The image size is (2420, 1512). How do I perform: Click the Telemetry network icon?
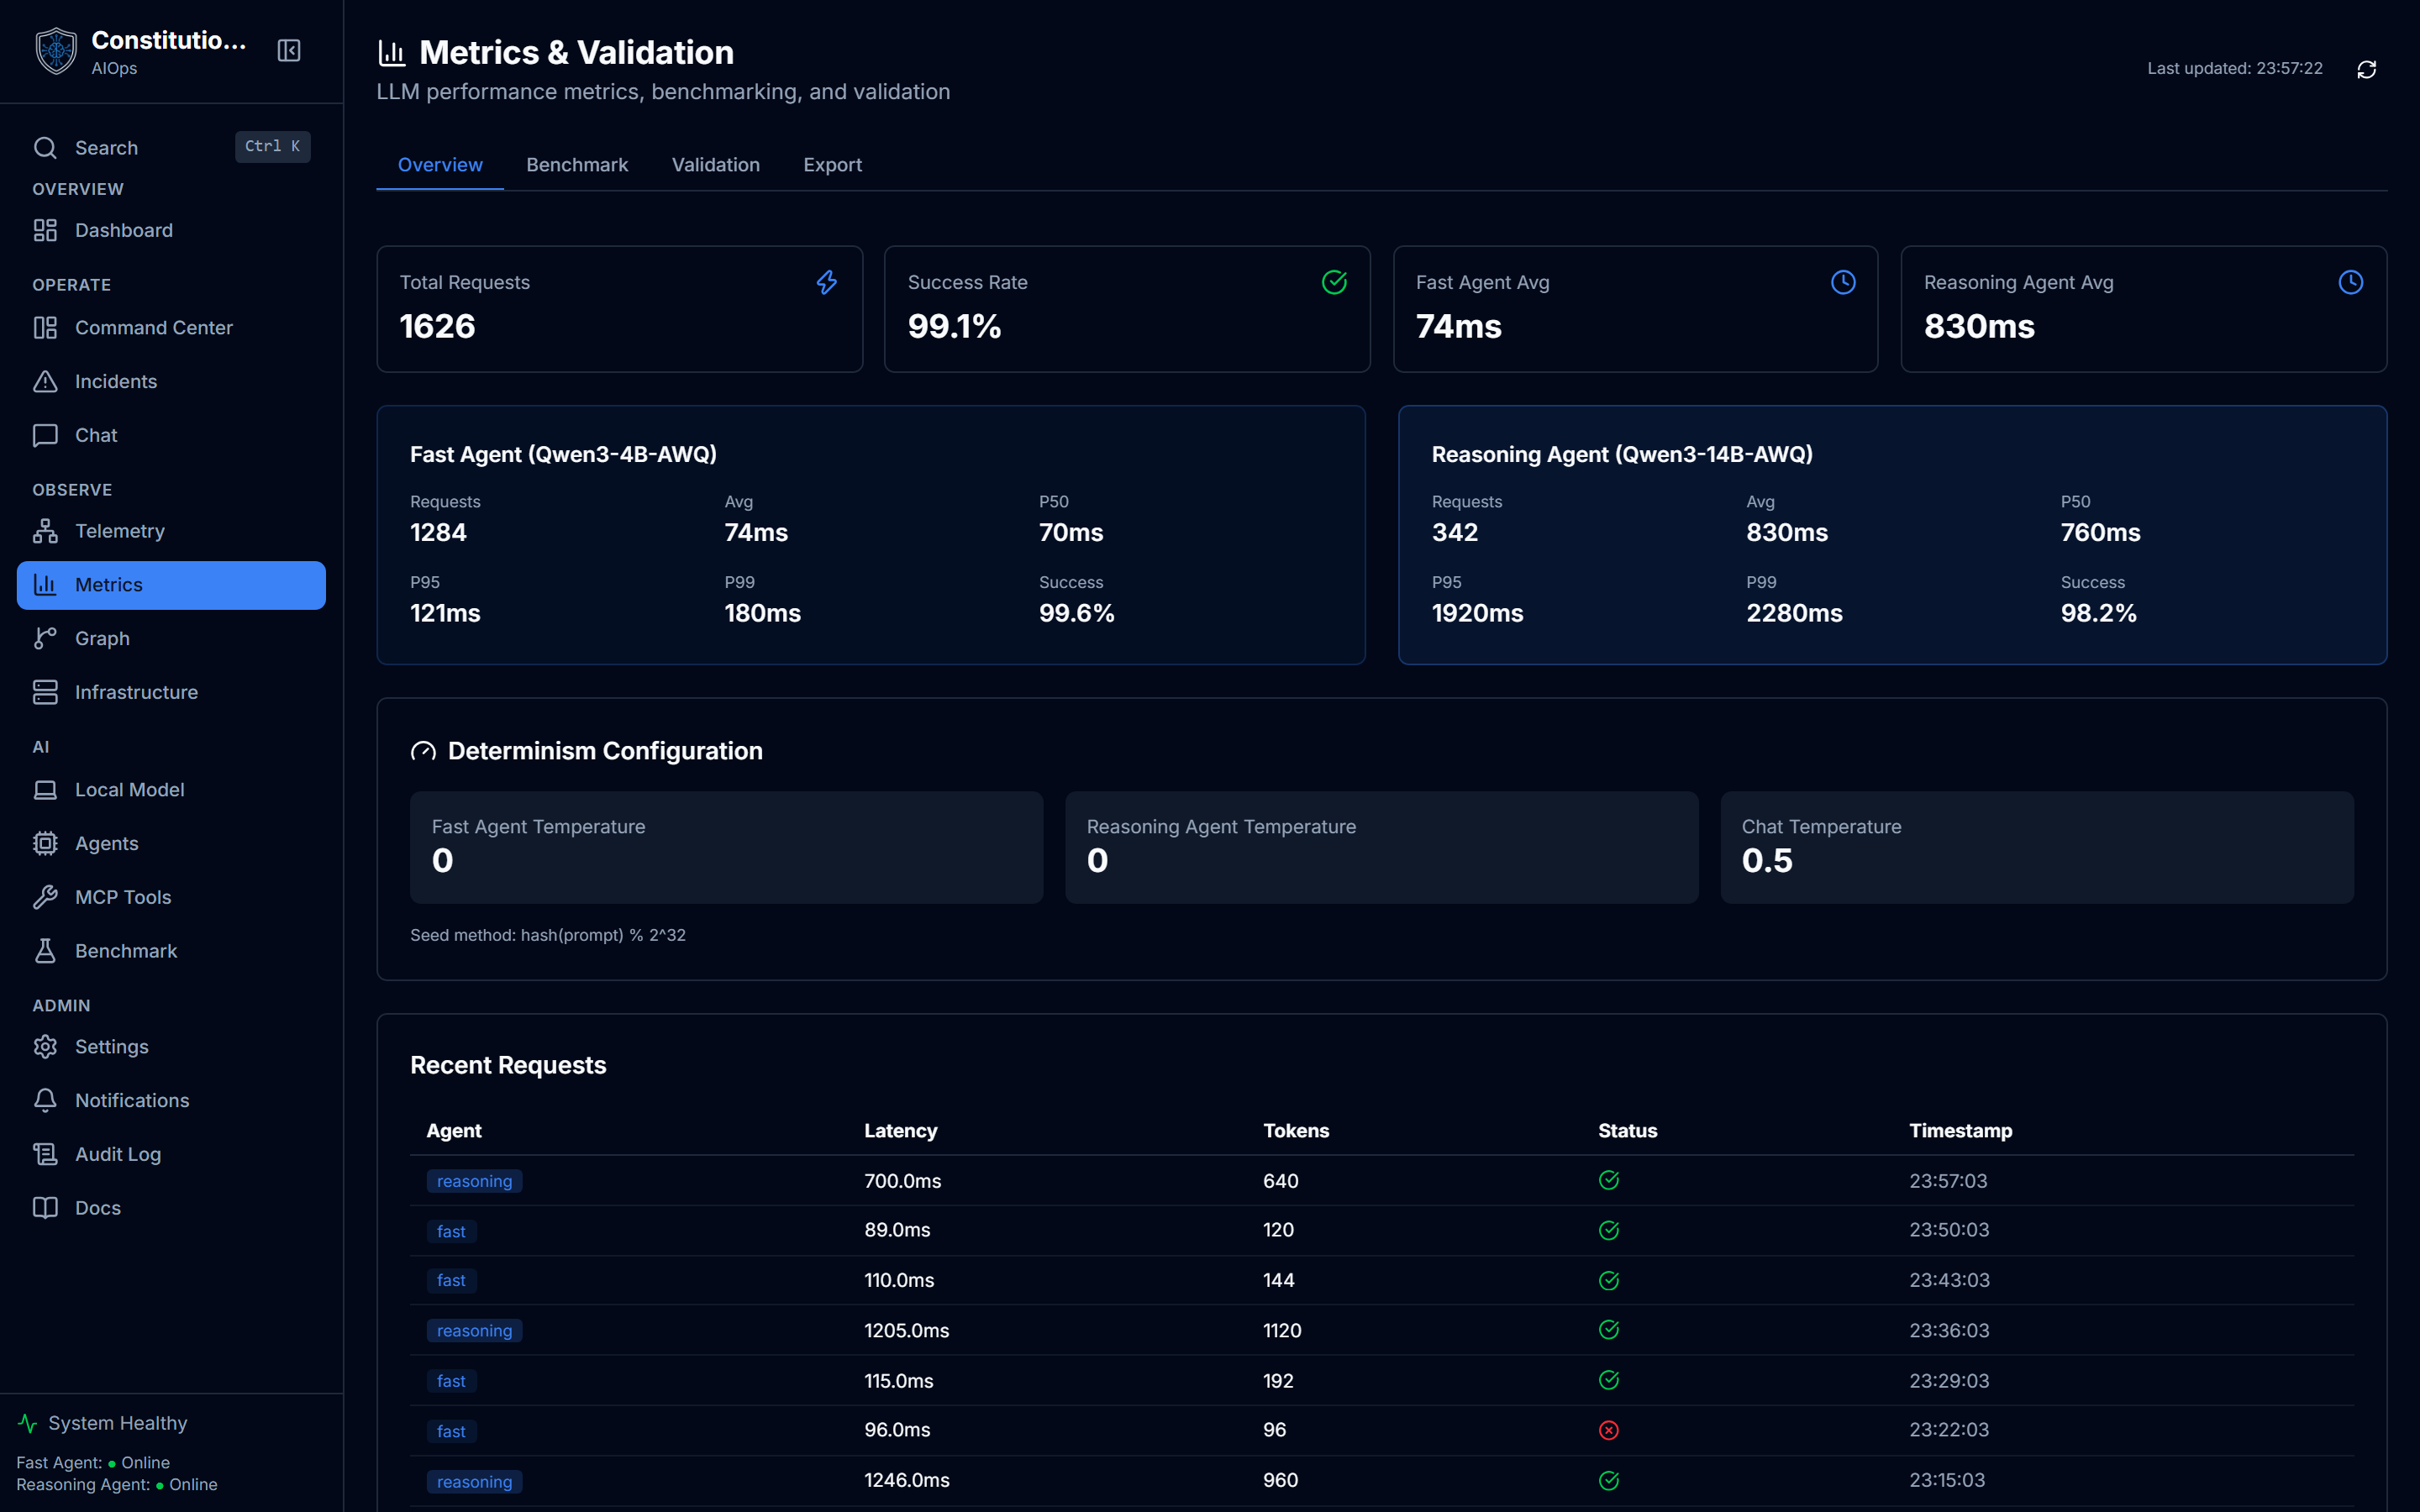point(45,531)
